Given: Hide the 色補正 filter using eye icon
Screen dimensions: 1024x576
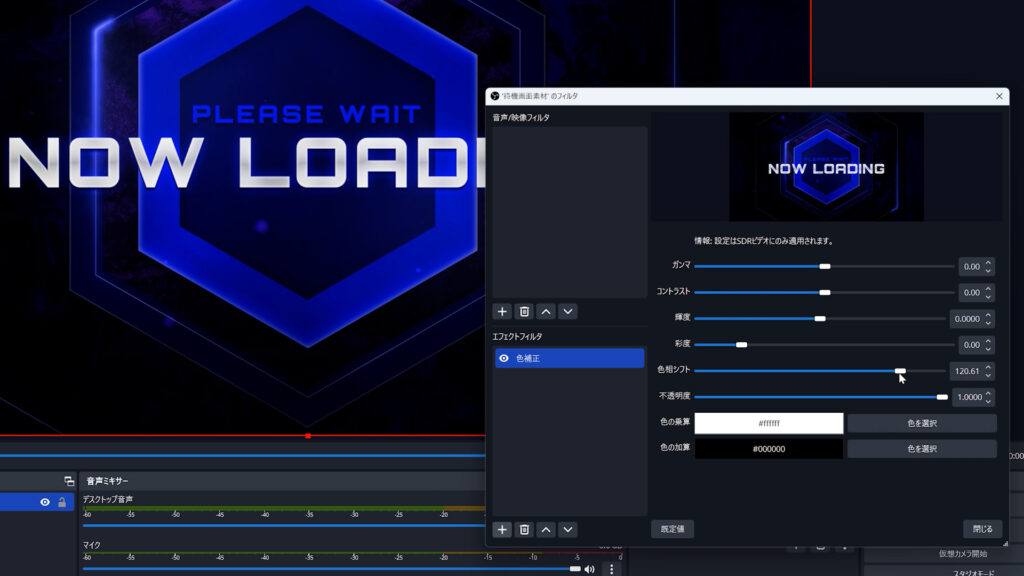Looking at the screenshot, I should [x=504, y=358].
